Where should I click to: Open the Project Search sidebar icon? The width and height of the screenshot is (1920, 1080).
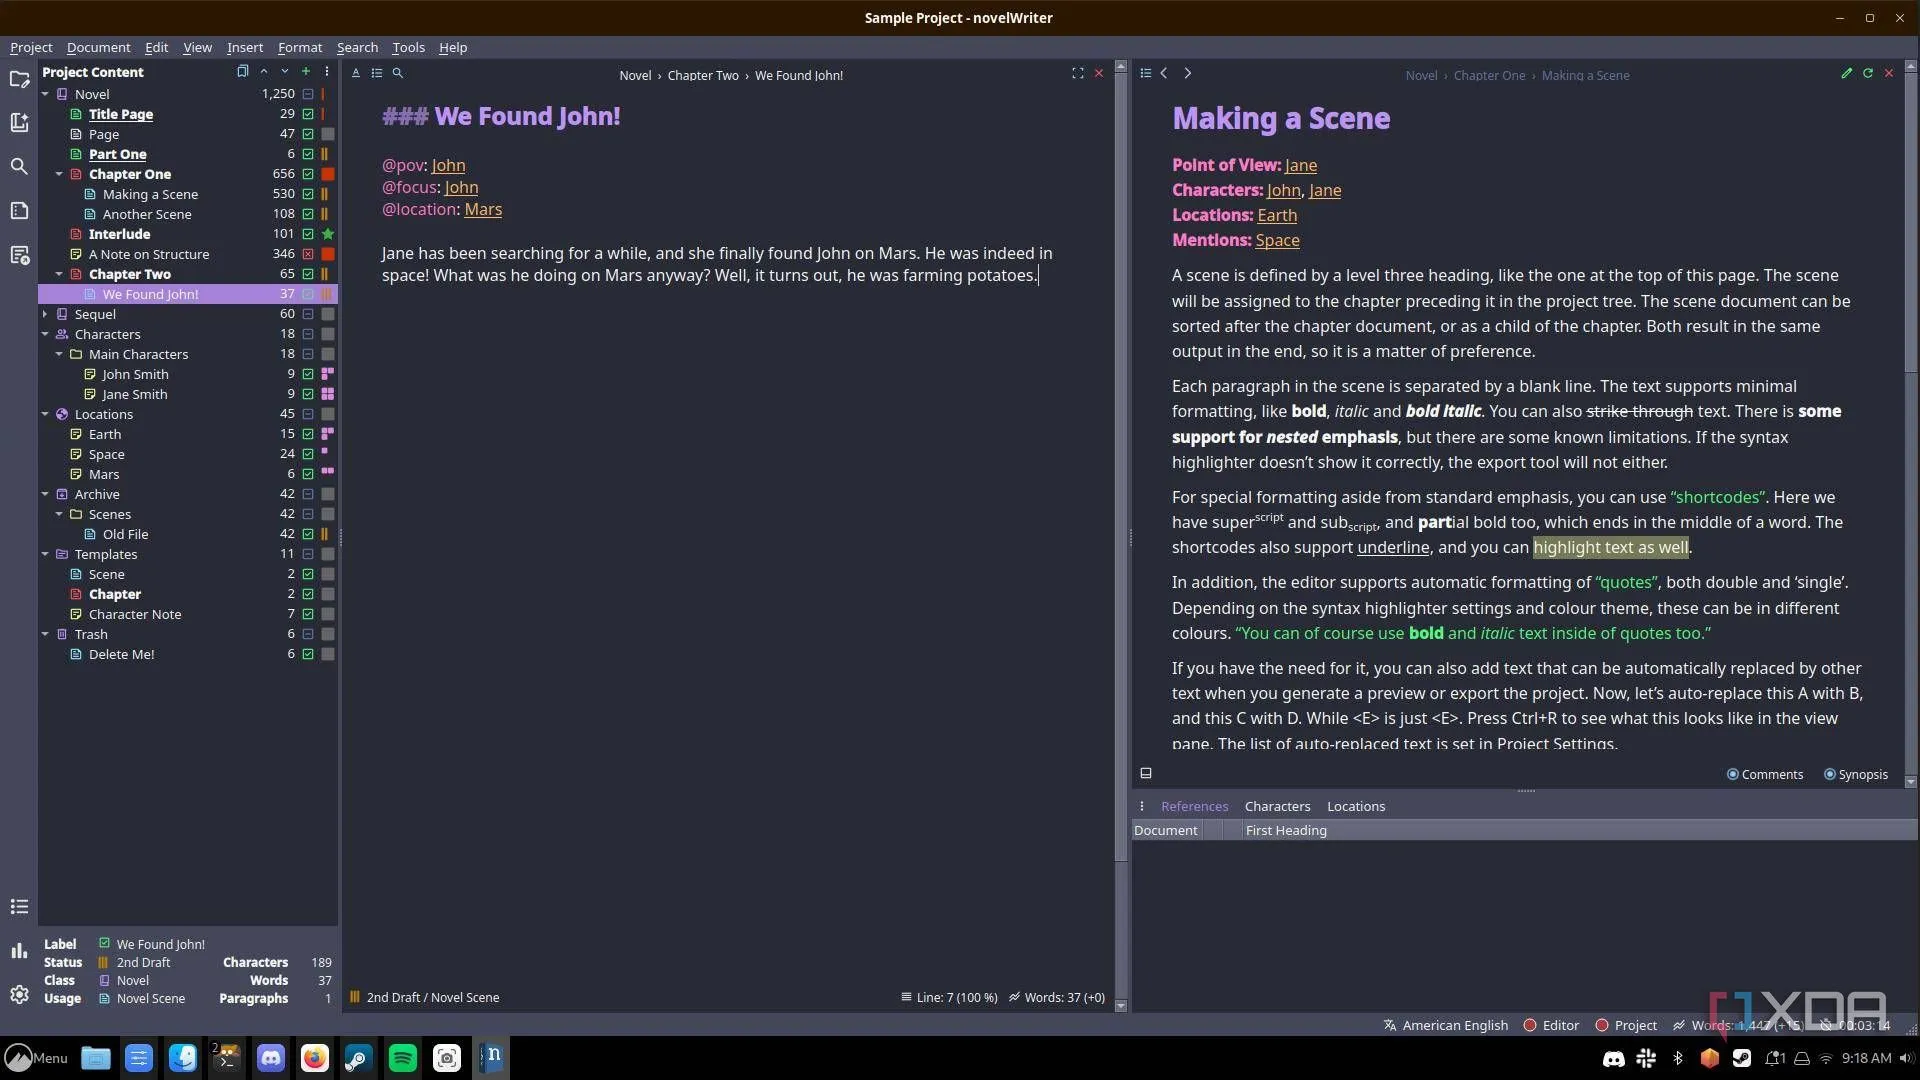19,166
